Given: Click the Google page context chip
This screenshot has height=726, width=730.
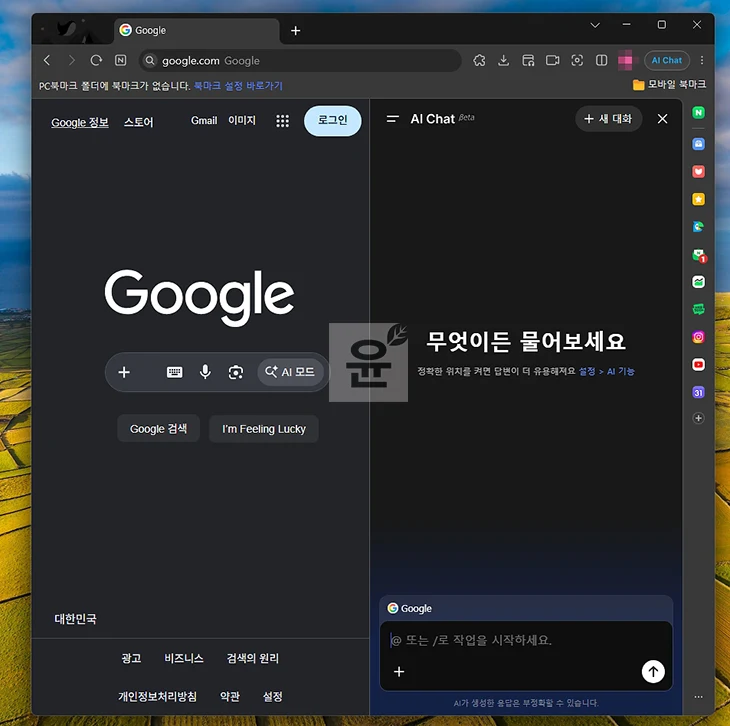Looking at the screenshot, I should tap(410, 608).
